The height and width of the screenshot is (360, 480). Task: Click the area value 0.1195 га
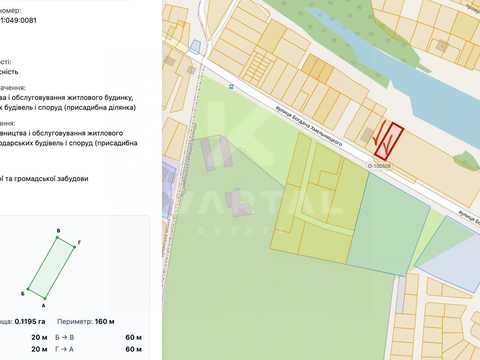30,322
